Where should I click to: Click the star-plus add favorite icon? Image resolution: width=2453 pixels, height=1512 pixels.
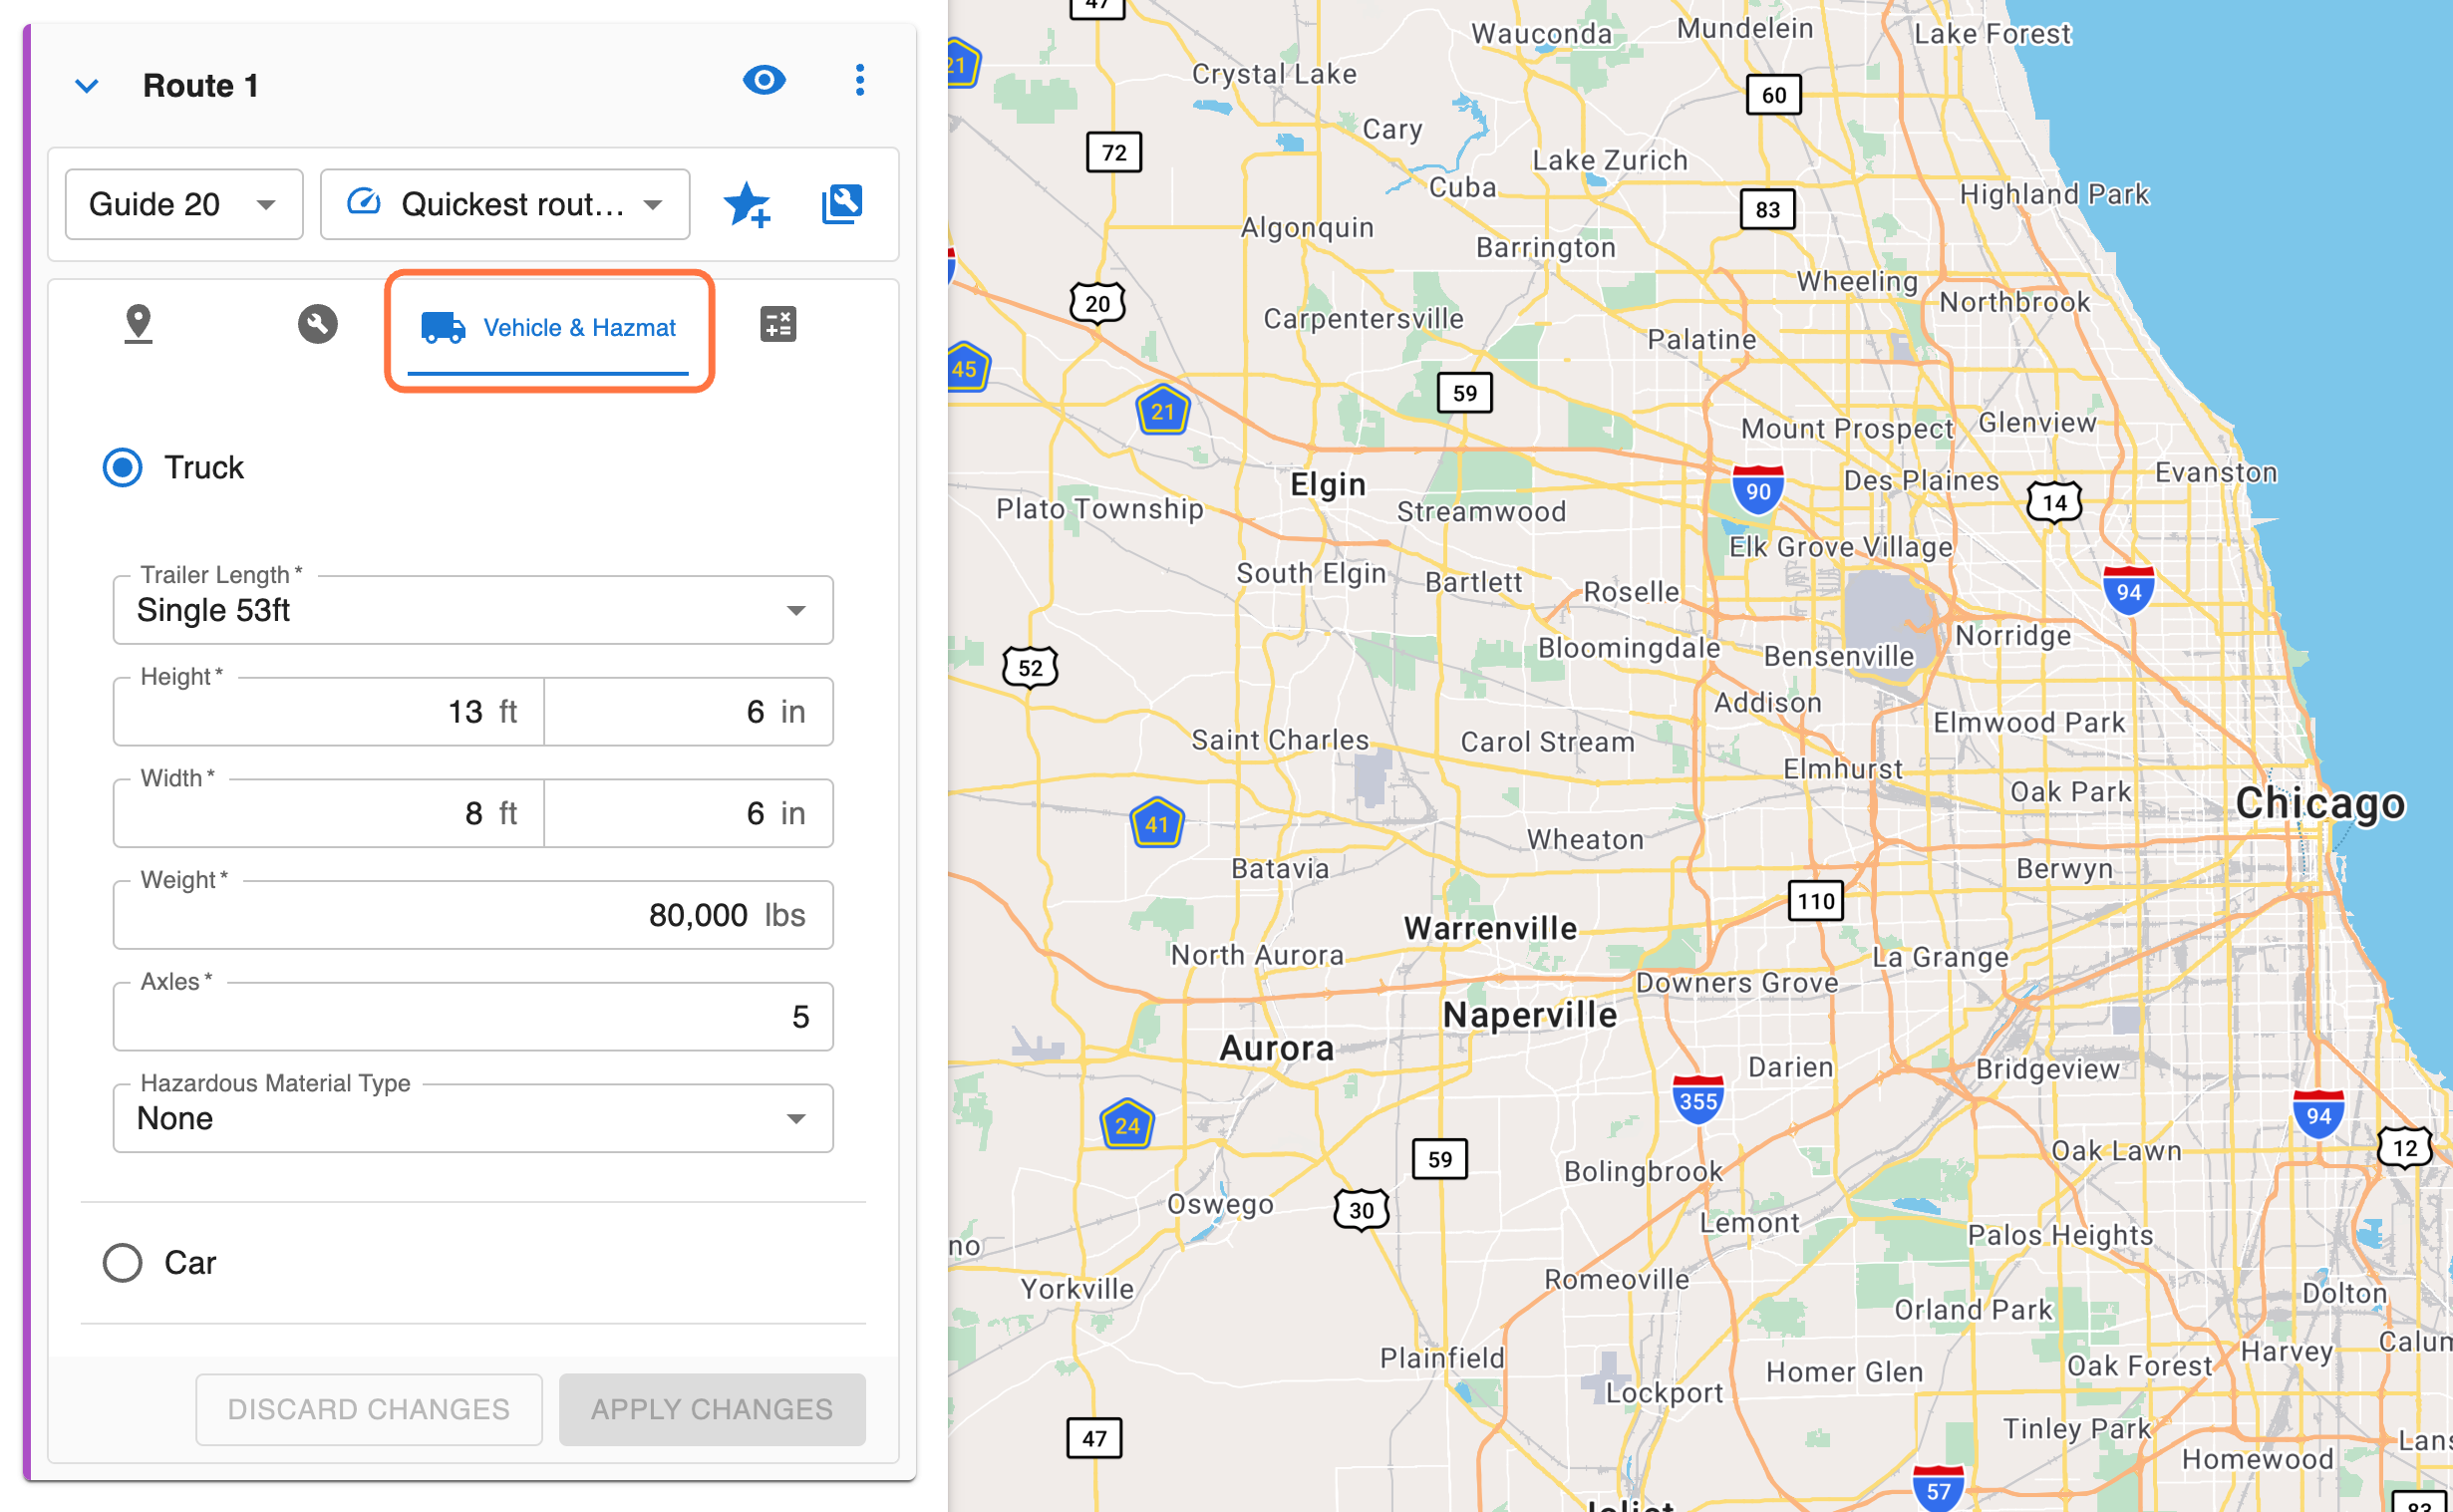coord(746,204)
